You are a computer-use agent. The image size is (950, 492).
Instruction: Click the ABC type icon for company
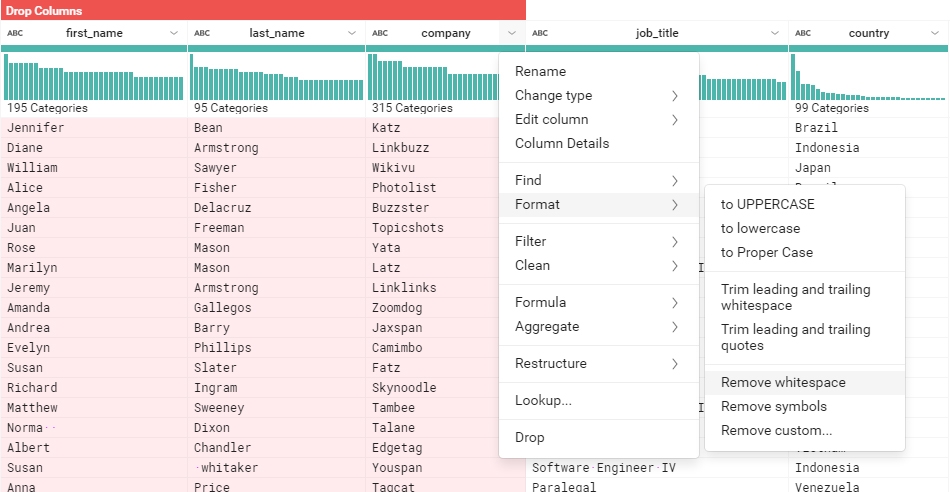pyautogui.click(x=380, y=33)
